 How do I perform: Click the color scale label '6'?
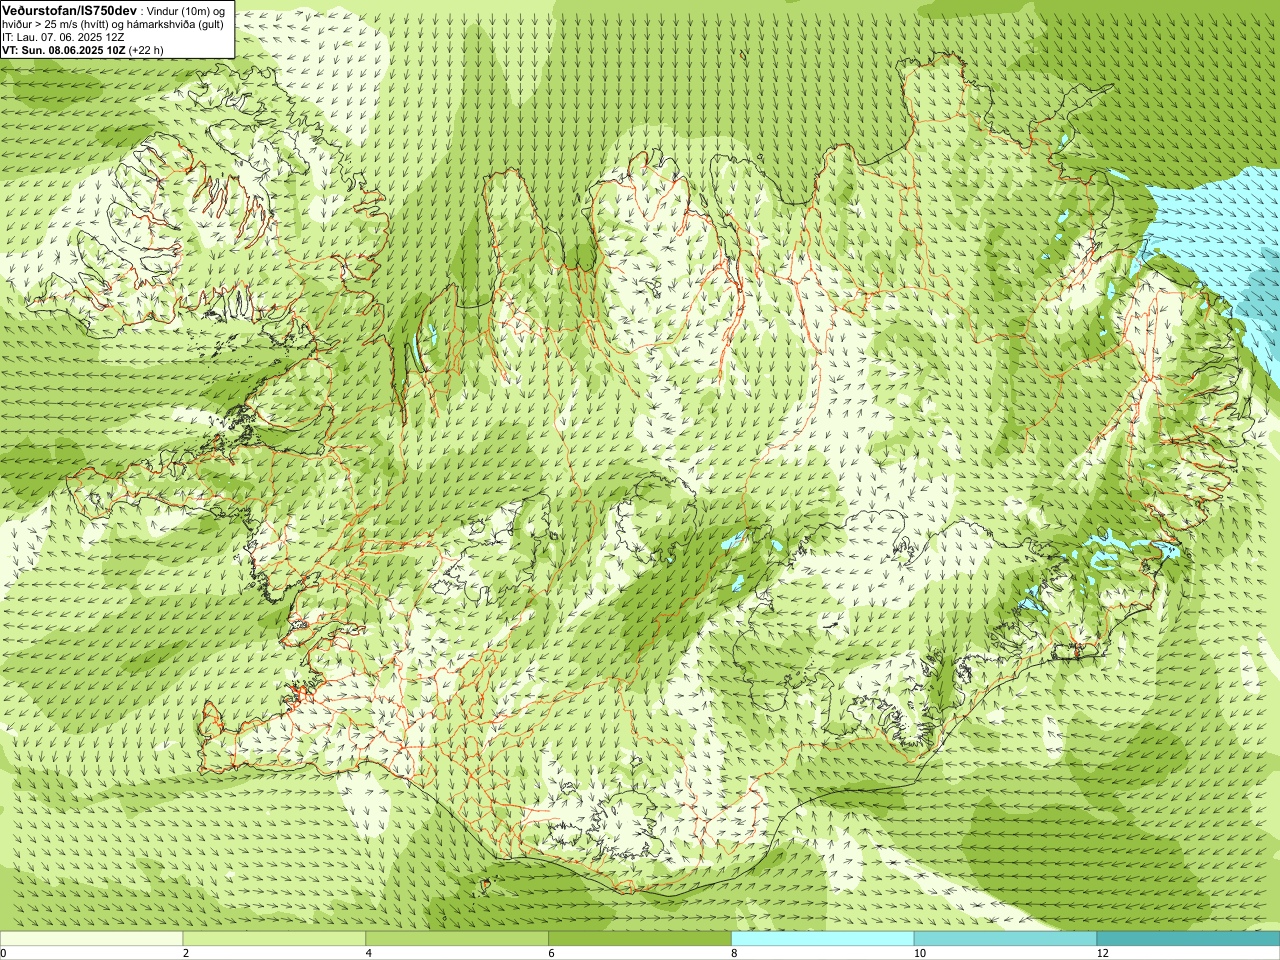point(552,953)
